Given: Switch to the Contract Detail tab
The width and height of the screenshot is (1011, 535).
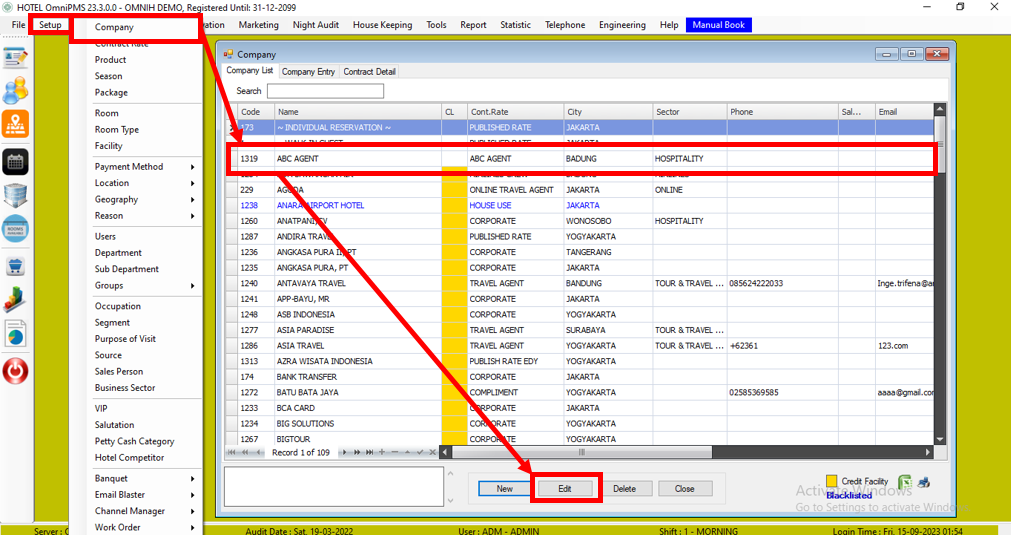Looking at the screenshot, I should click(x=369, y=72).
